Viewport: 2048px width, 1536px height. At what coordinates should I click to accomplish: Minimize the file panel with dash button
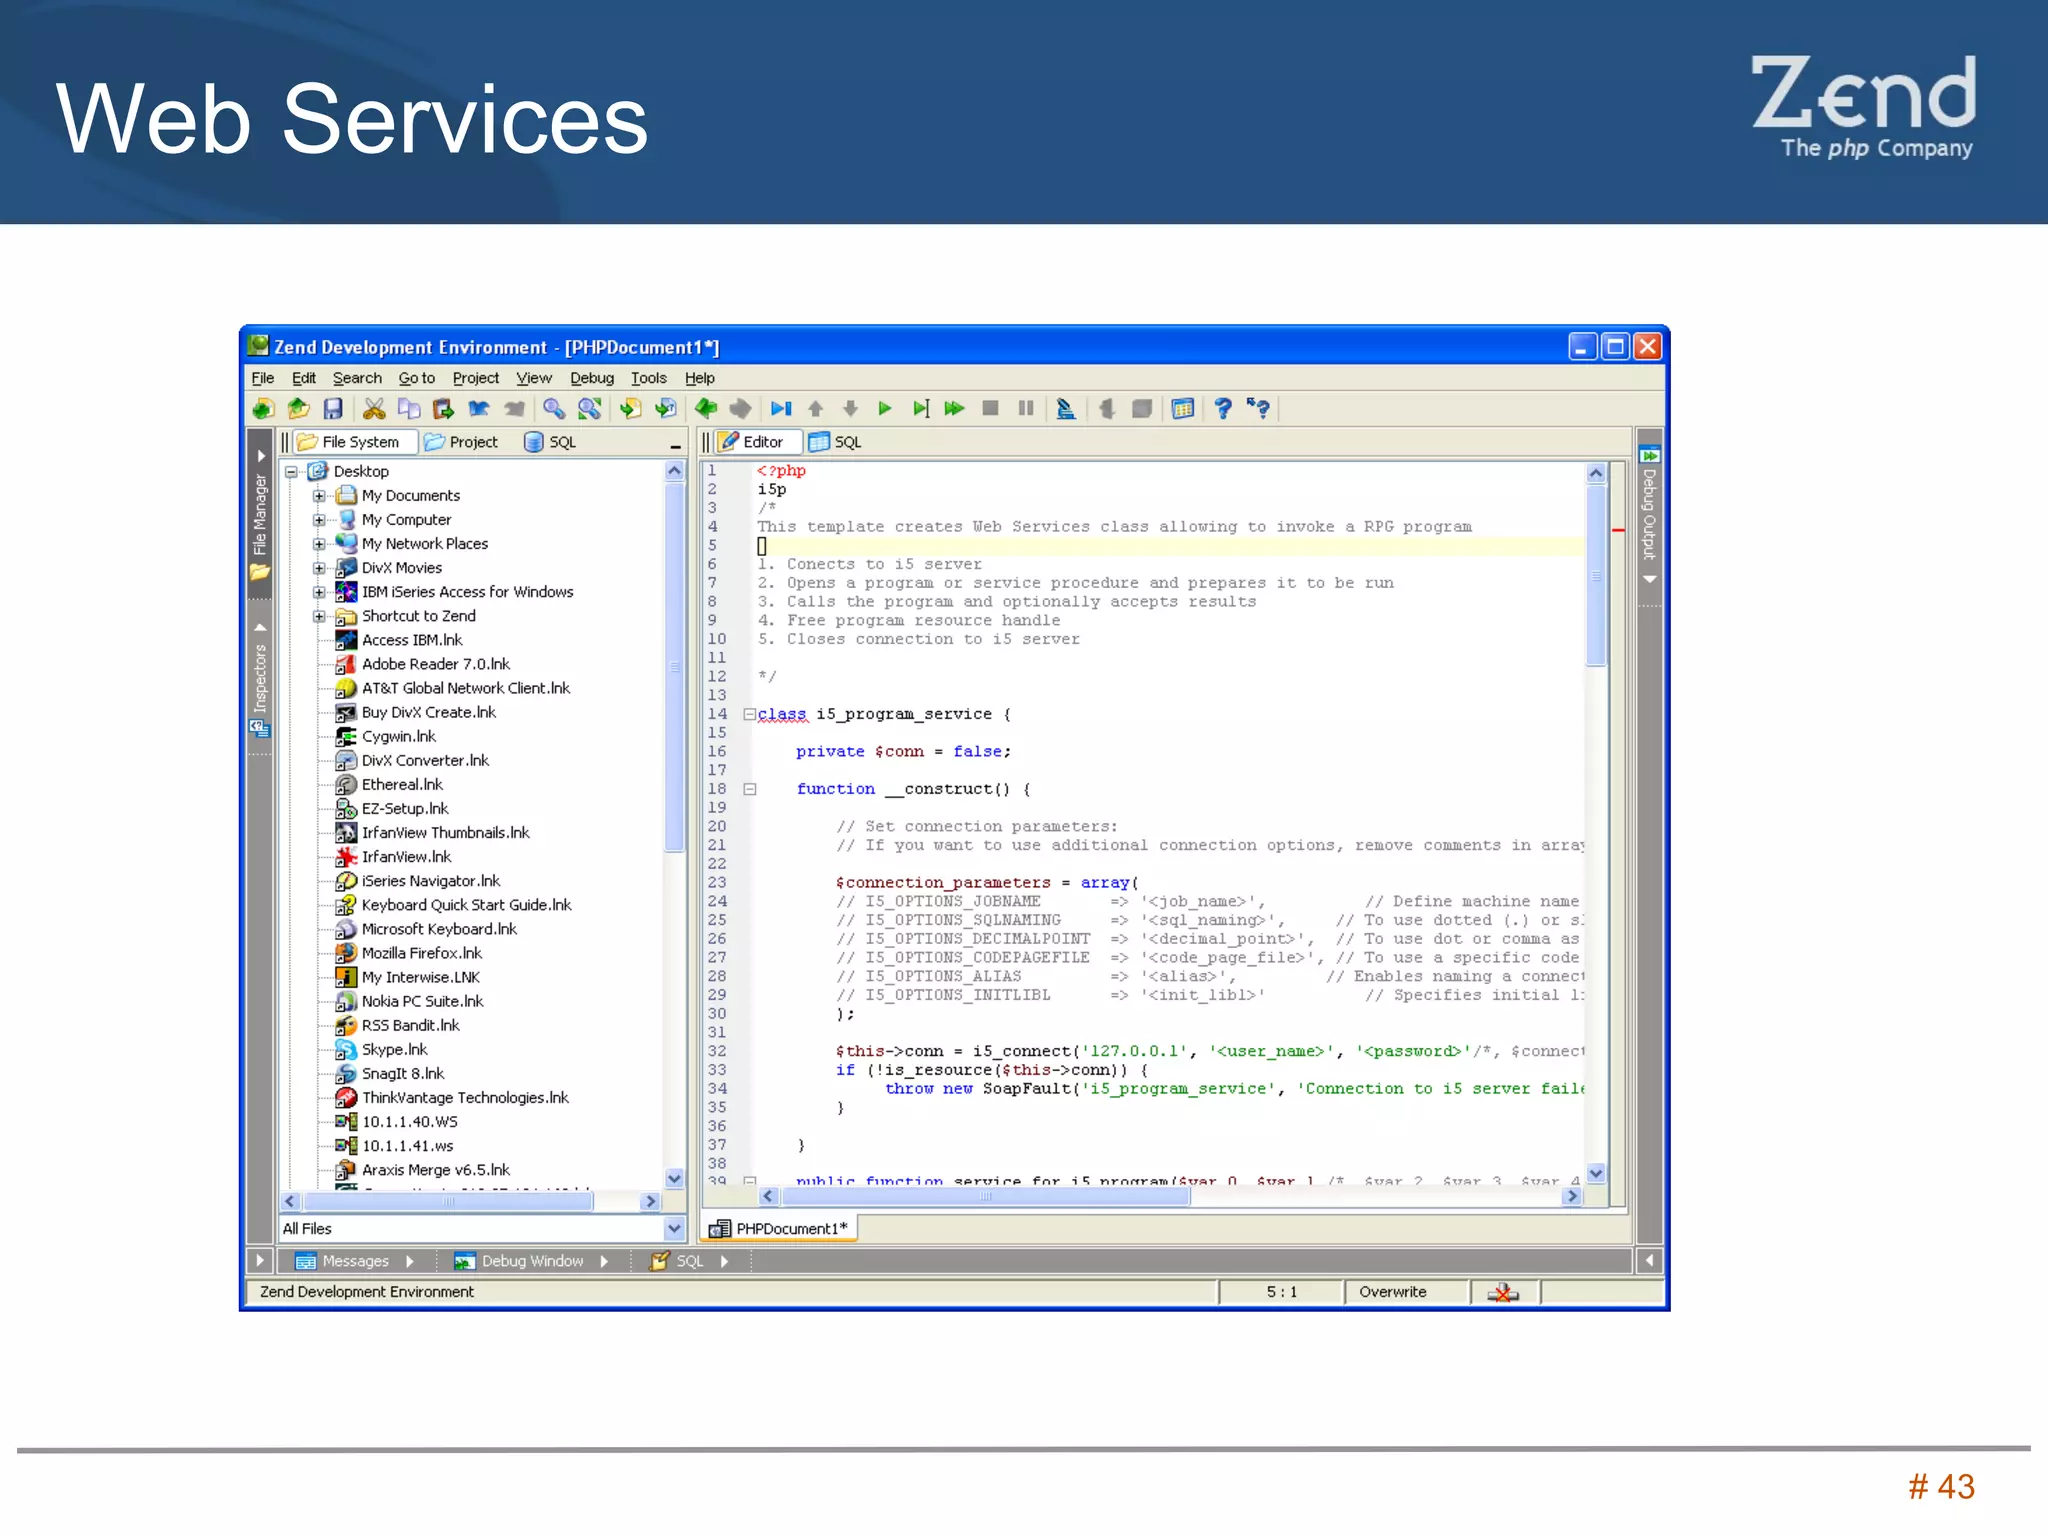tap(675, 444)
